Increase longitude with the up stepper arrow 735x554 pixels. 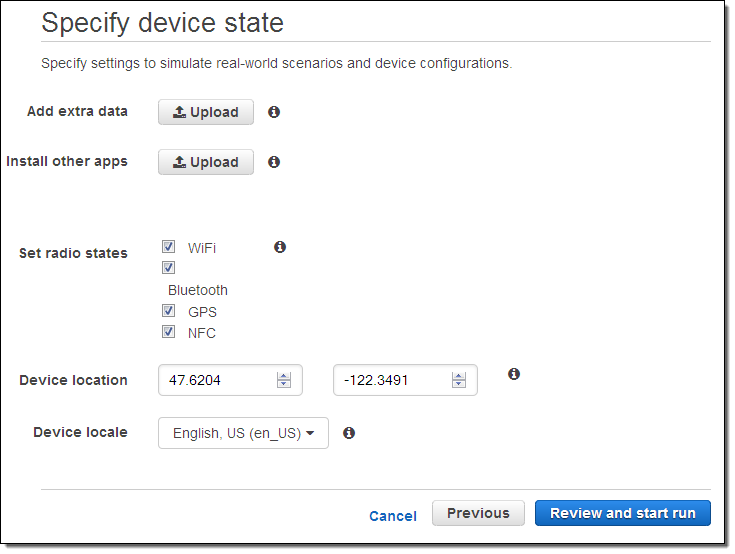pos(459,376)
